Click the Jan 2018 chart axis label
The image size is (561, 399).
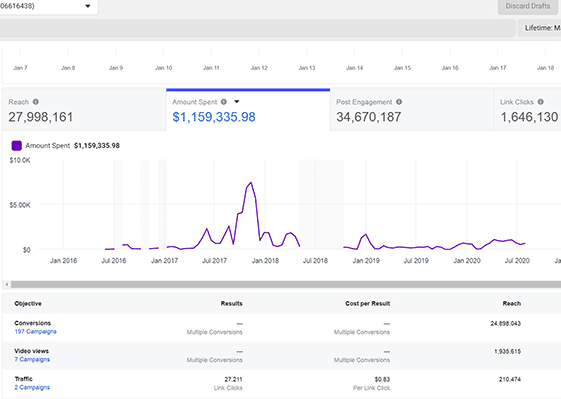(265, 261)
